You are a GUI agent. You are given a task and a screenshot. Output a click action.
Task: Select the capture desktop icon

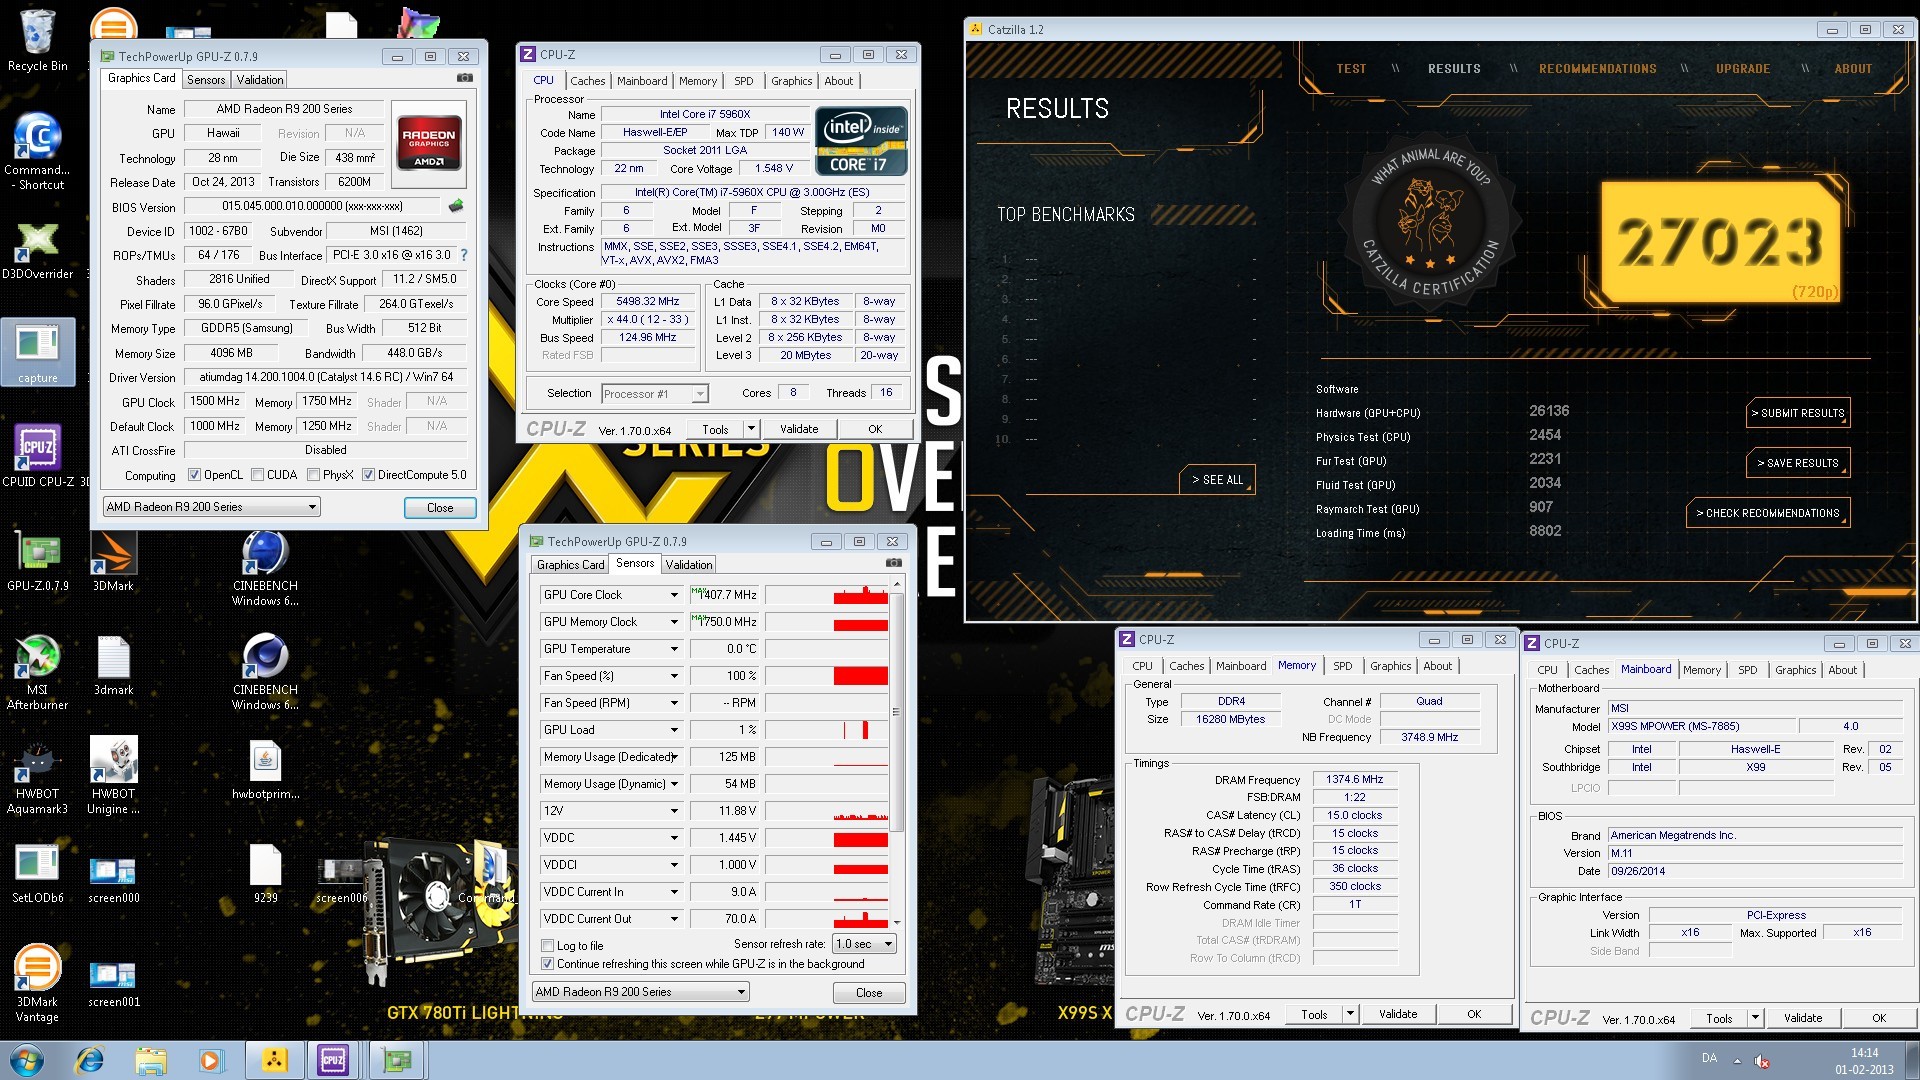38,352
